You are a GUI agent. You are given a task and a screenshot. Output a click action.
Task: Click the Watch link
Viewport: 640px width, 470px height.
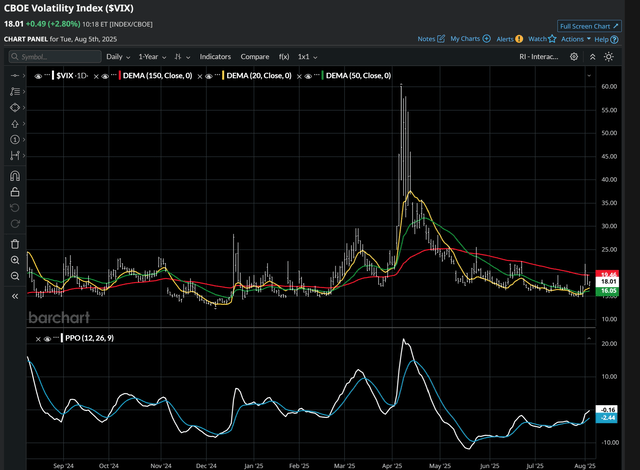pos(537,39)
